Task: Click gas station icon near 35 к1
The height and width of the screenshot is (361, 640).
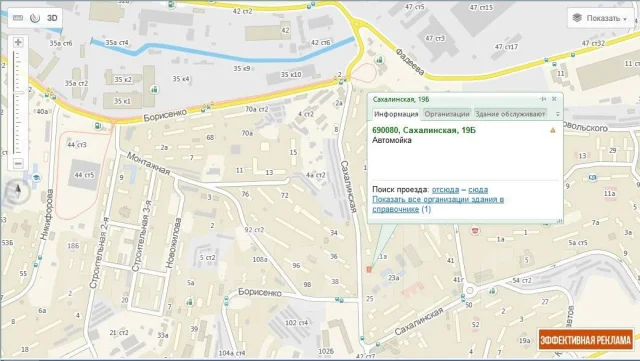Action: coord(154,89)
